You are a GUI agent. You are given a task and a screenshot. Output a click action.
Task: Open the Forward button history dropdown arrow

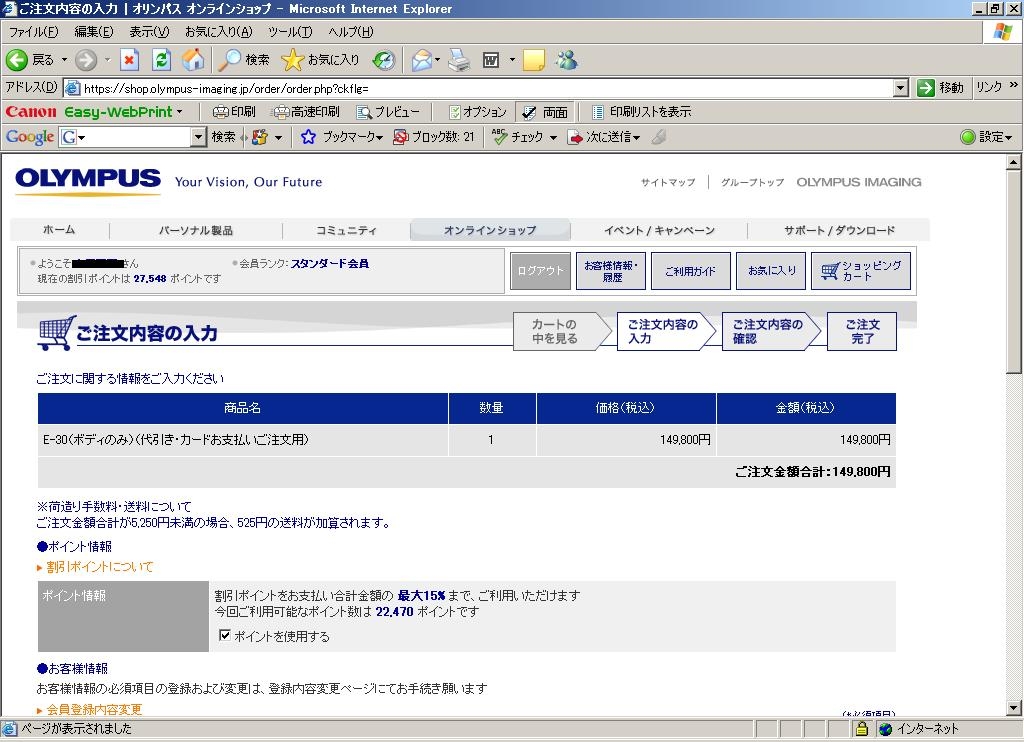tap(108, 59)
